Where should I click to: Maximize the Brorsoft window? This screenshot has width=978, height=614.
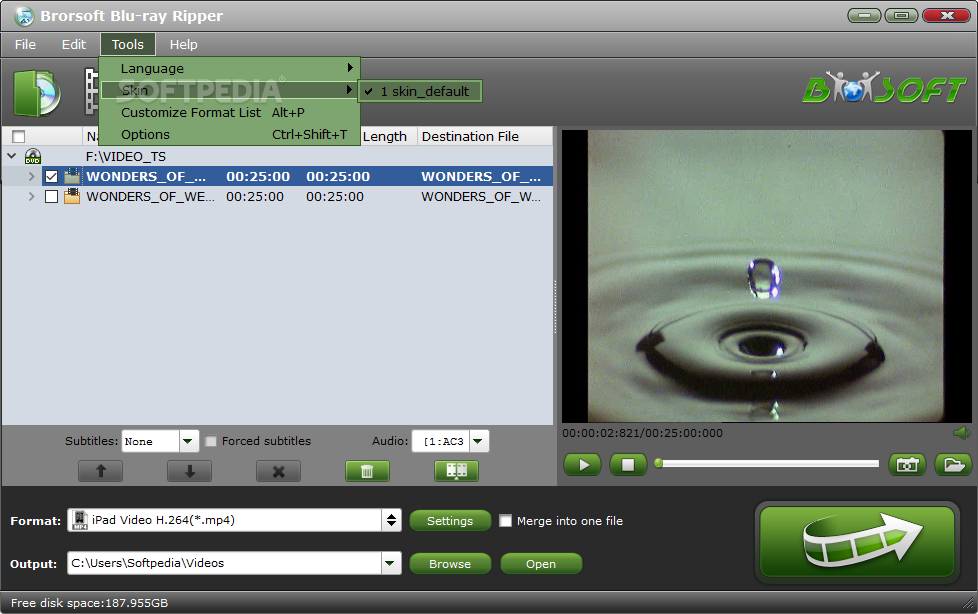[901, 15]
